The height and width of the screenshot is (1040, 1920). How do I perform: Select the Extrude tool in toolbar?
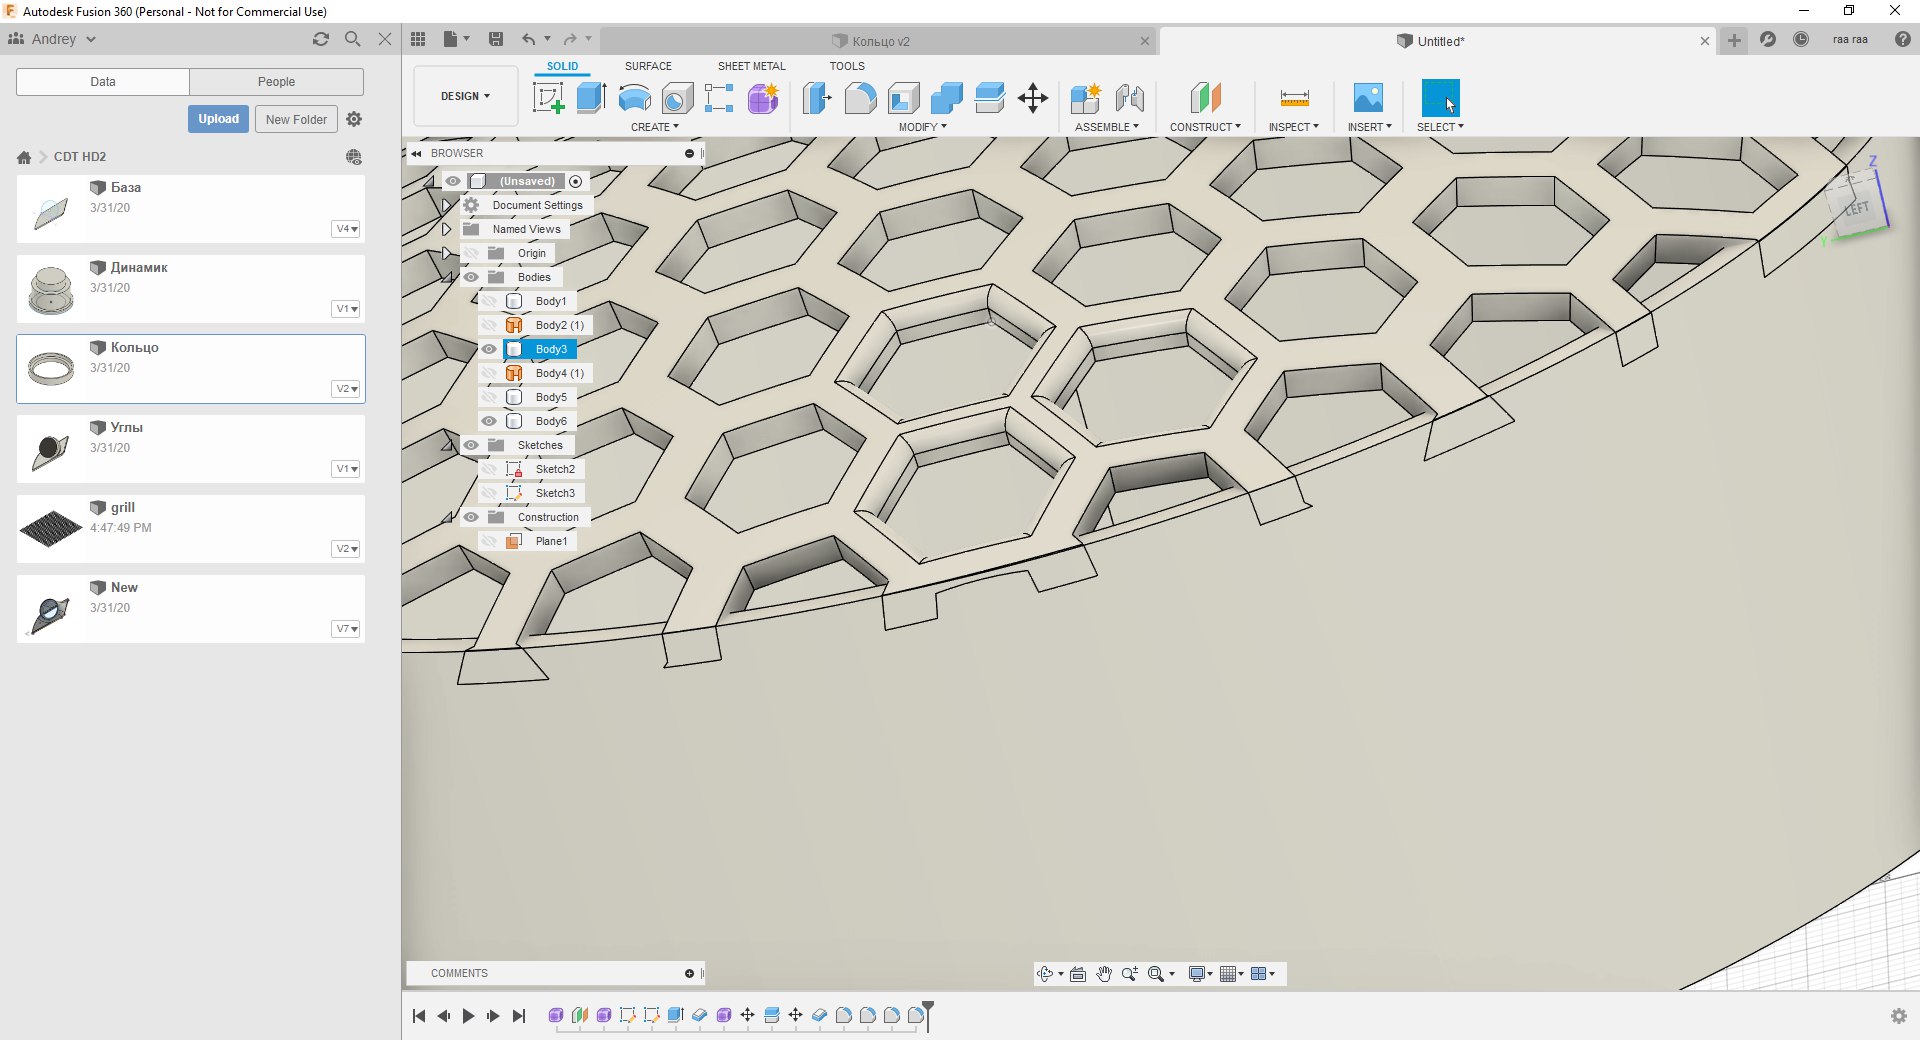click(591, 98)
